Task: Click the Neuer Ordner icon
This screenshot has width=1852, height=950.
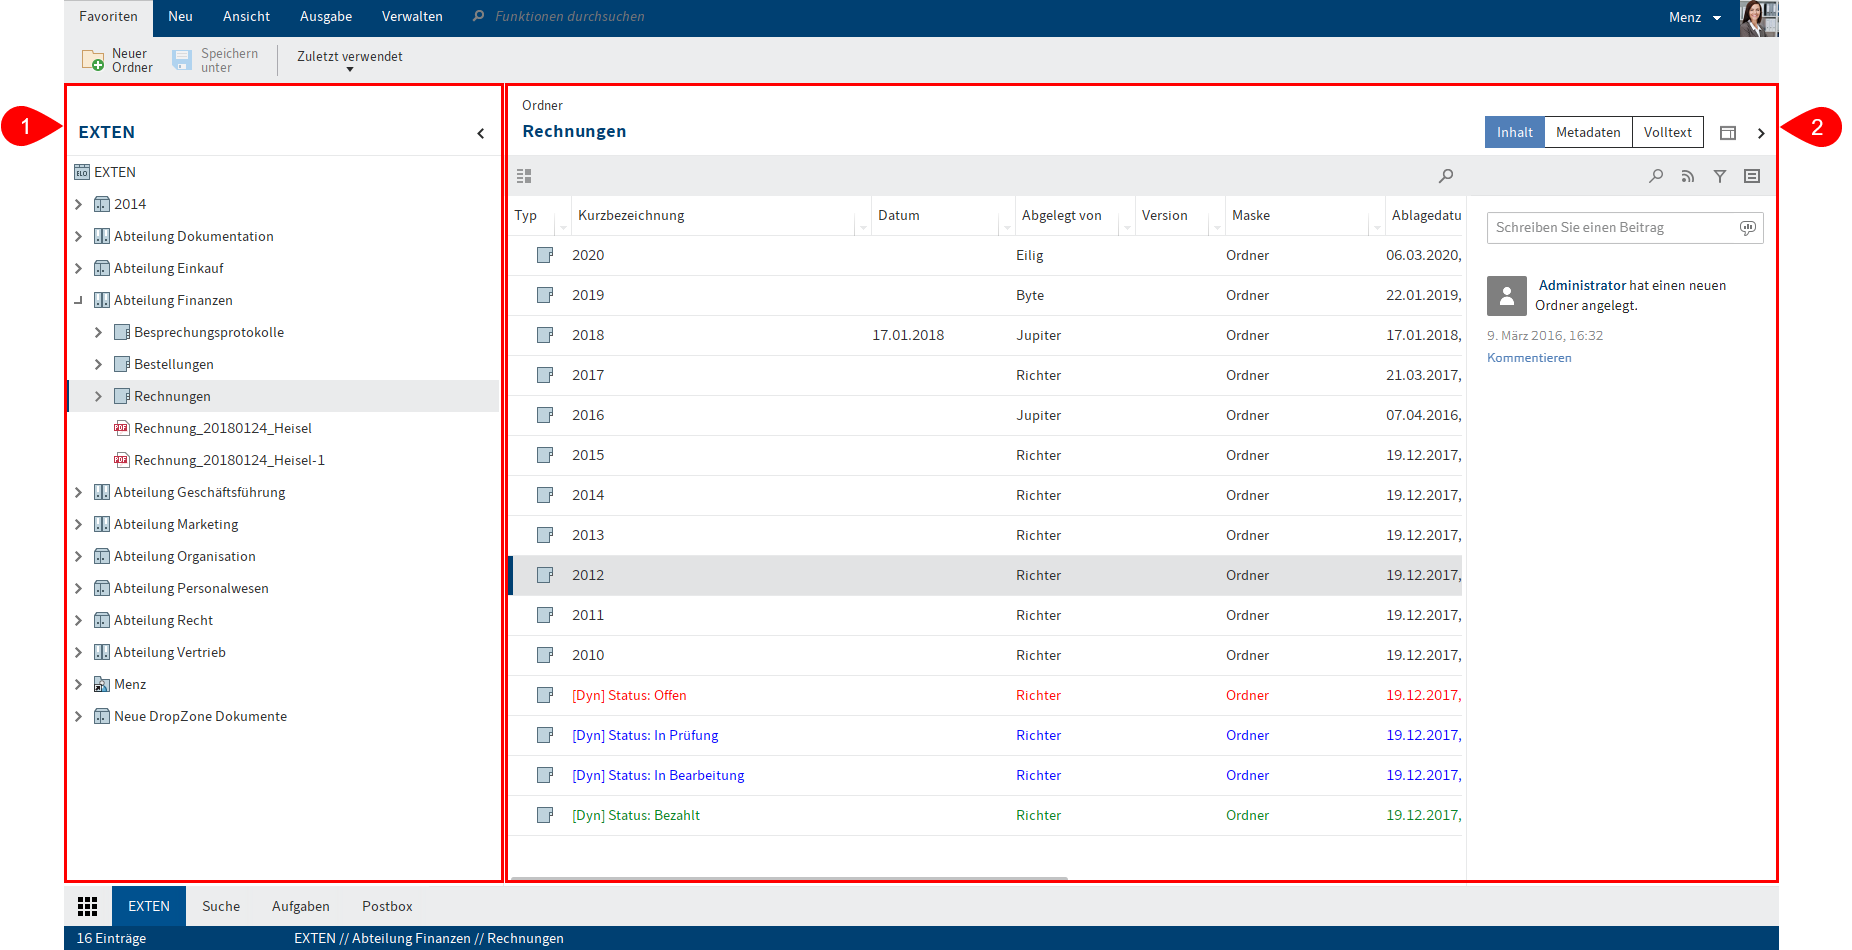Action: click(x=92, y=61)
